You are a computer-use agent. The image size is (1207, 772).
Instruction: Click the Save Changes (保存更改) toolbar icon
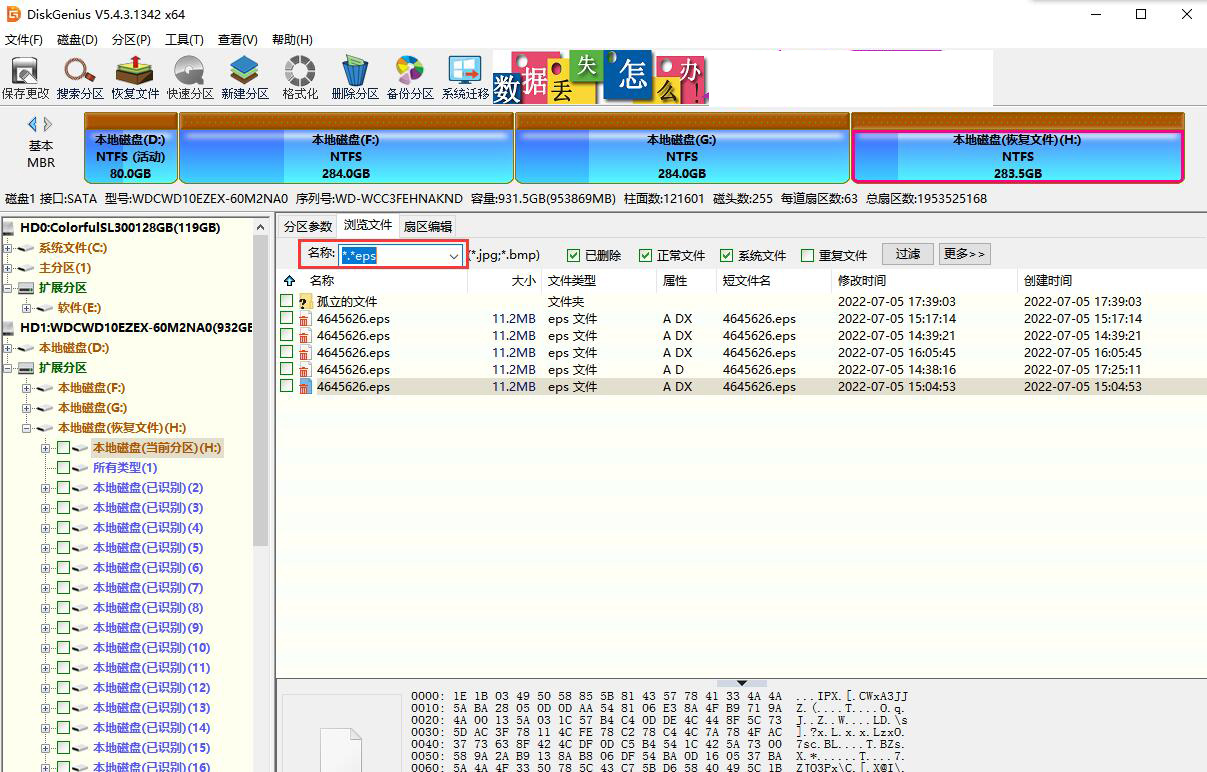24,78
